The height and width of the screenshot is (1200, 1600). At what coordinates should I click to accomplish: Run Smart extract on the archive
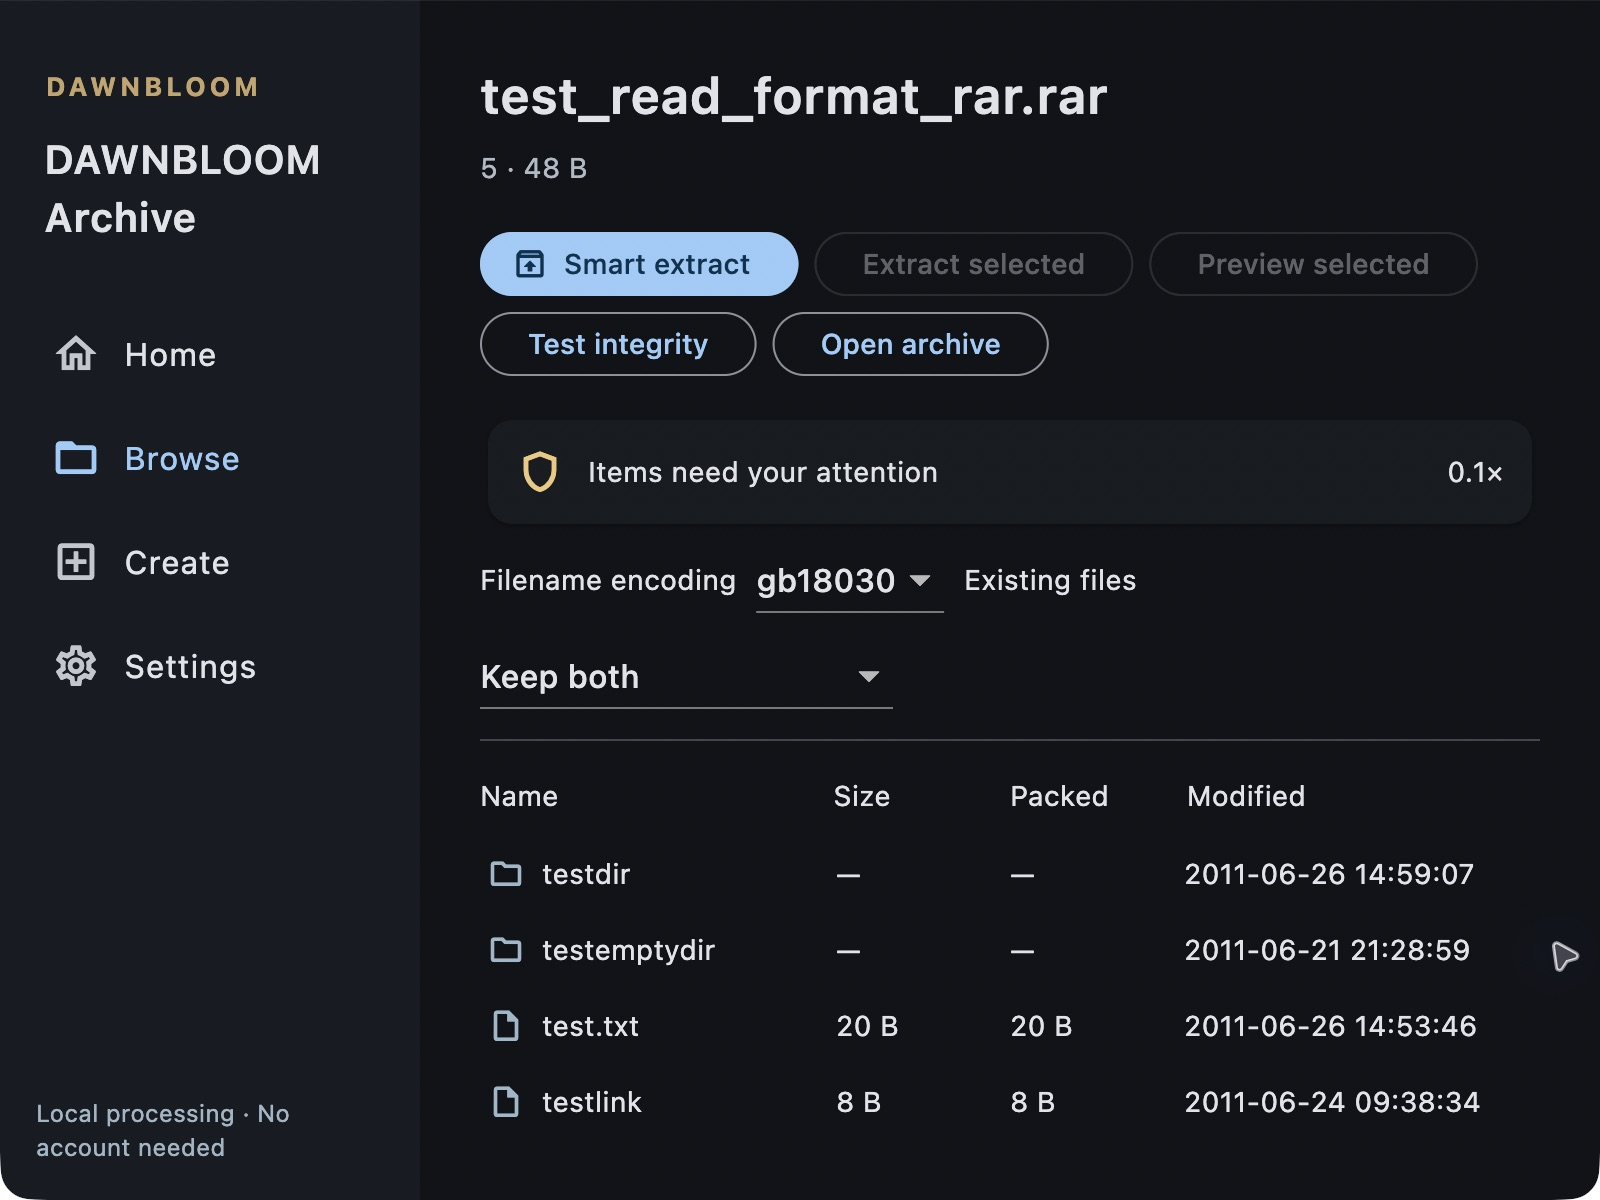(639, 264)
